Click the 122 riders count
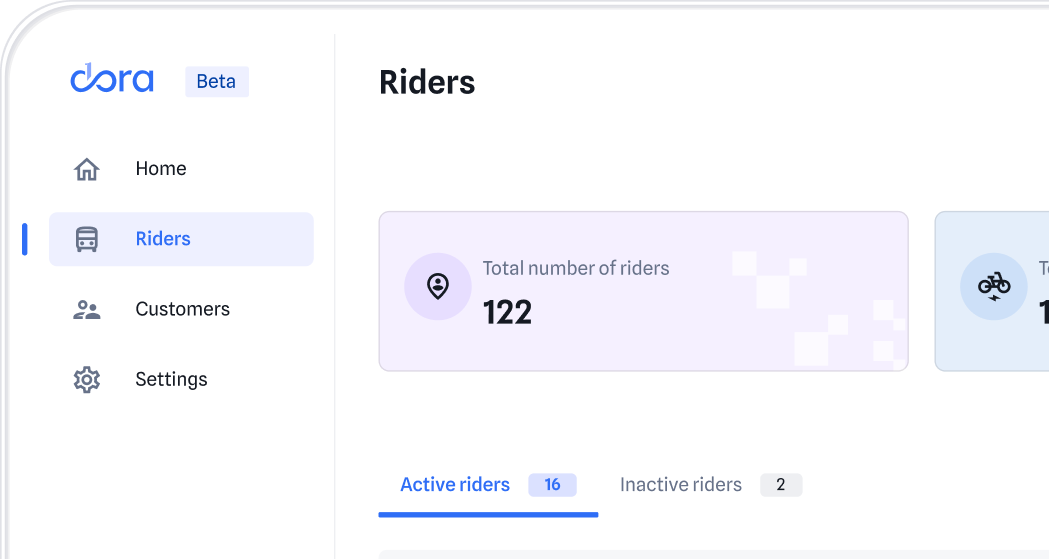The height and width of the screenshot is (559, 1049). (507, 313)
